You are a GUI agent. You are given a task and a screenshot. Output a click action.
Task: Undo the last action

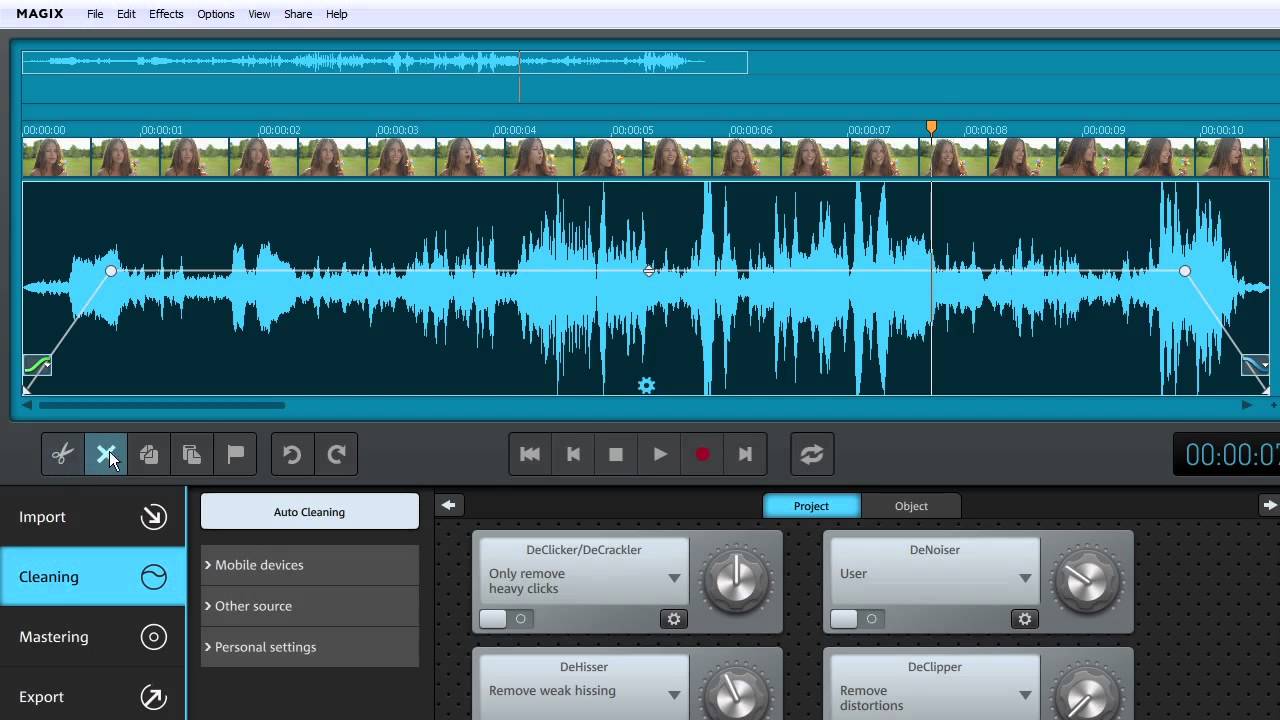tap(292, 455)
